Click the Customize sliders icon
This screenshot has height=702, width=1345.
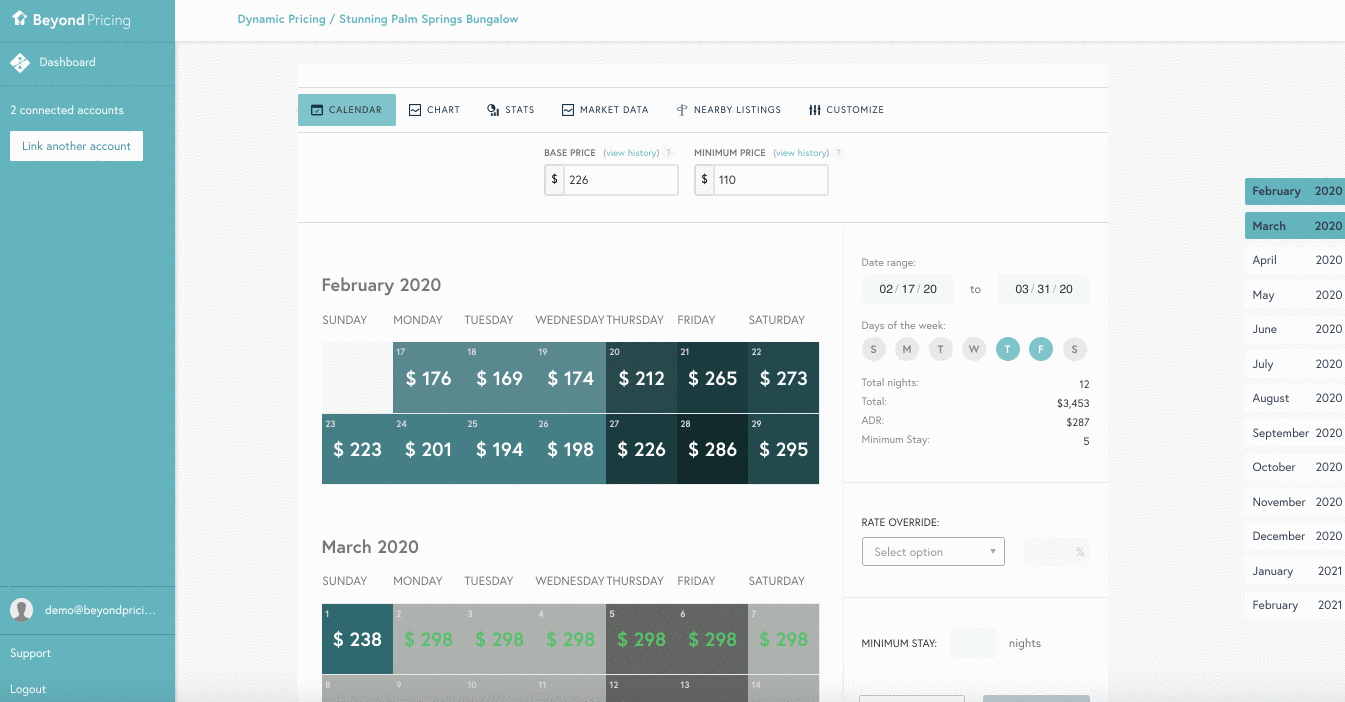coord(815,110)
